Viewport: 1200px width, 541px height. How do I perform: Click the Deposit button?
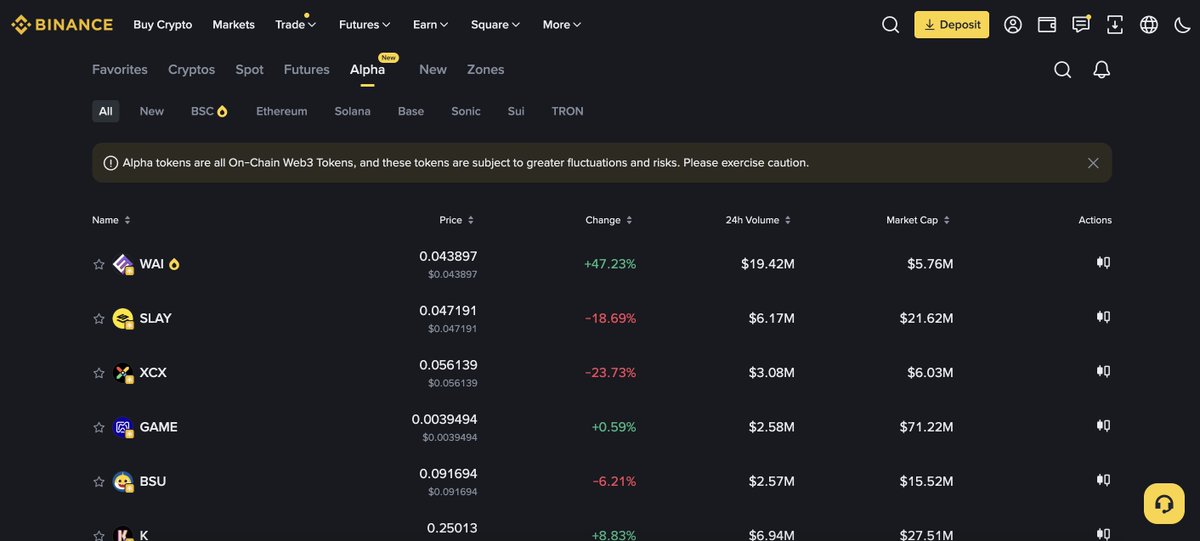(x=952, y=25)
